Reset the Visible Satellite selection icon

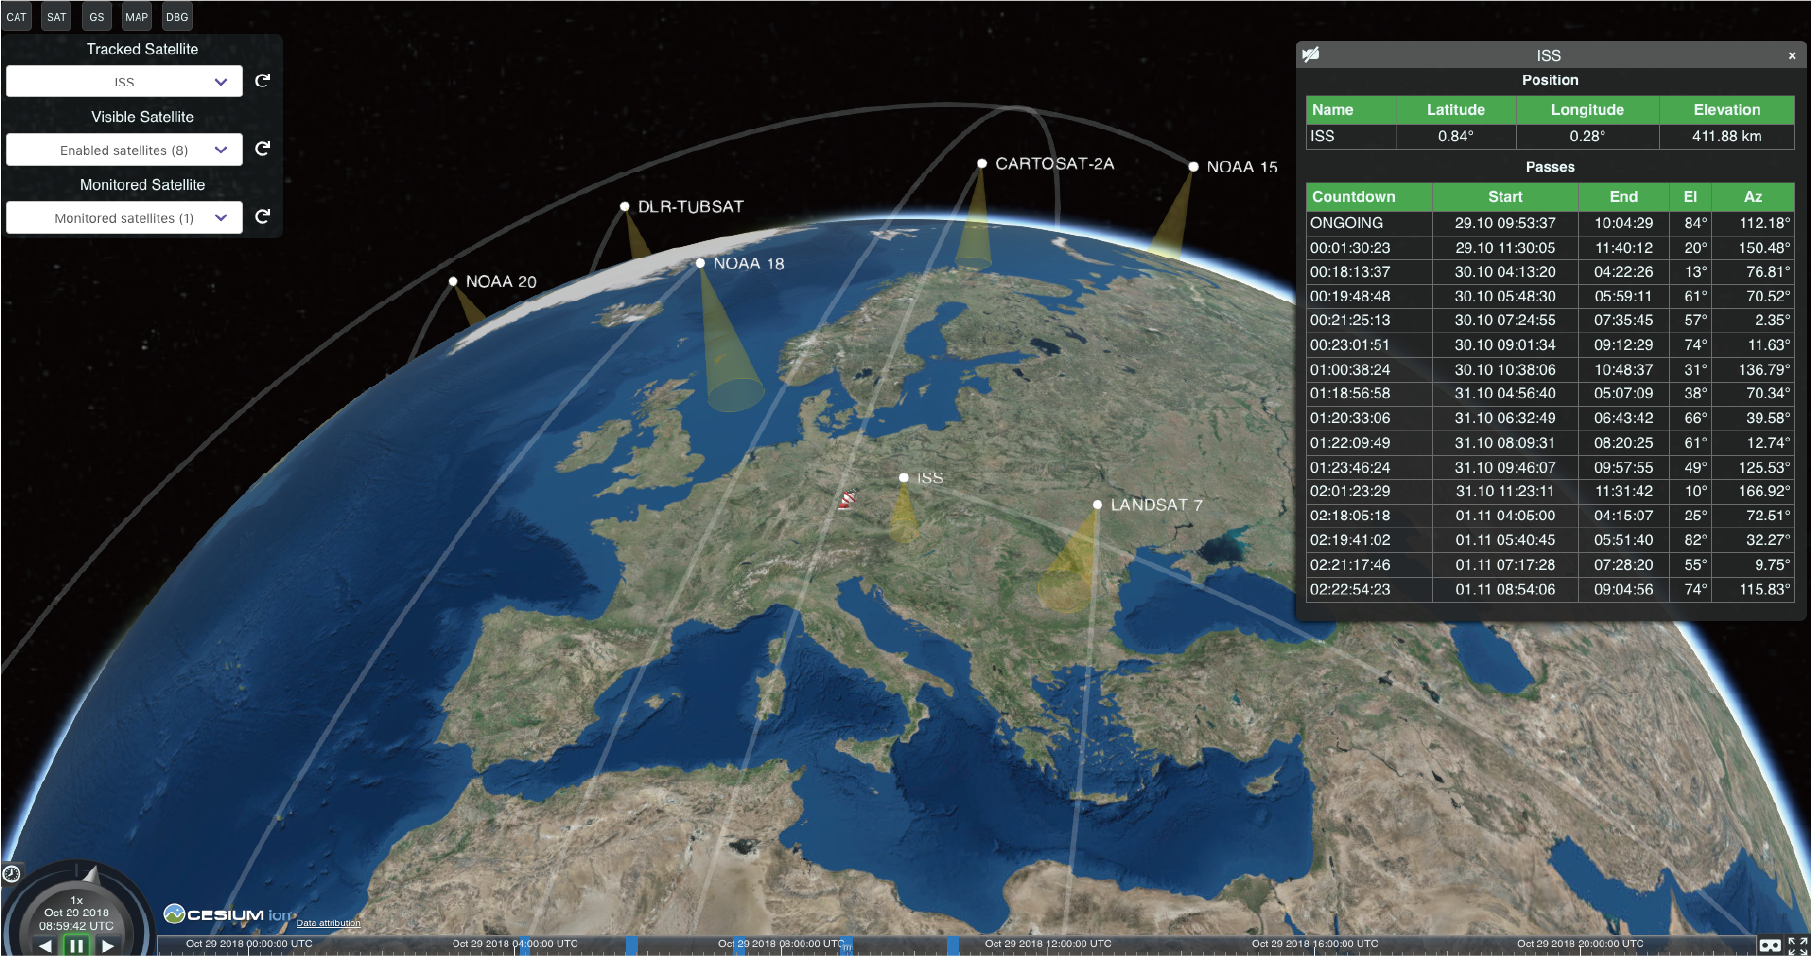point(263,149)
